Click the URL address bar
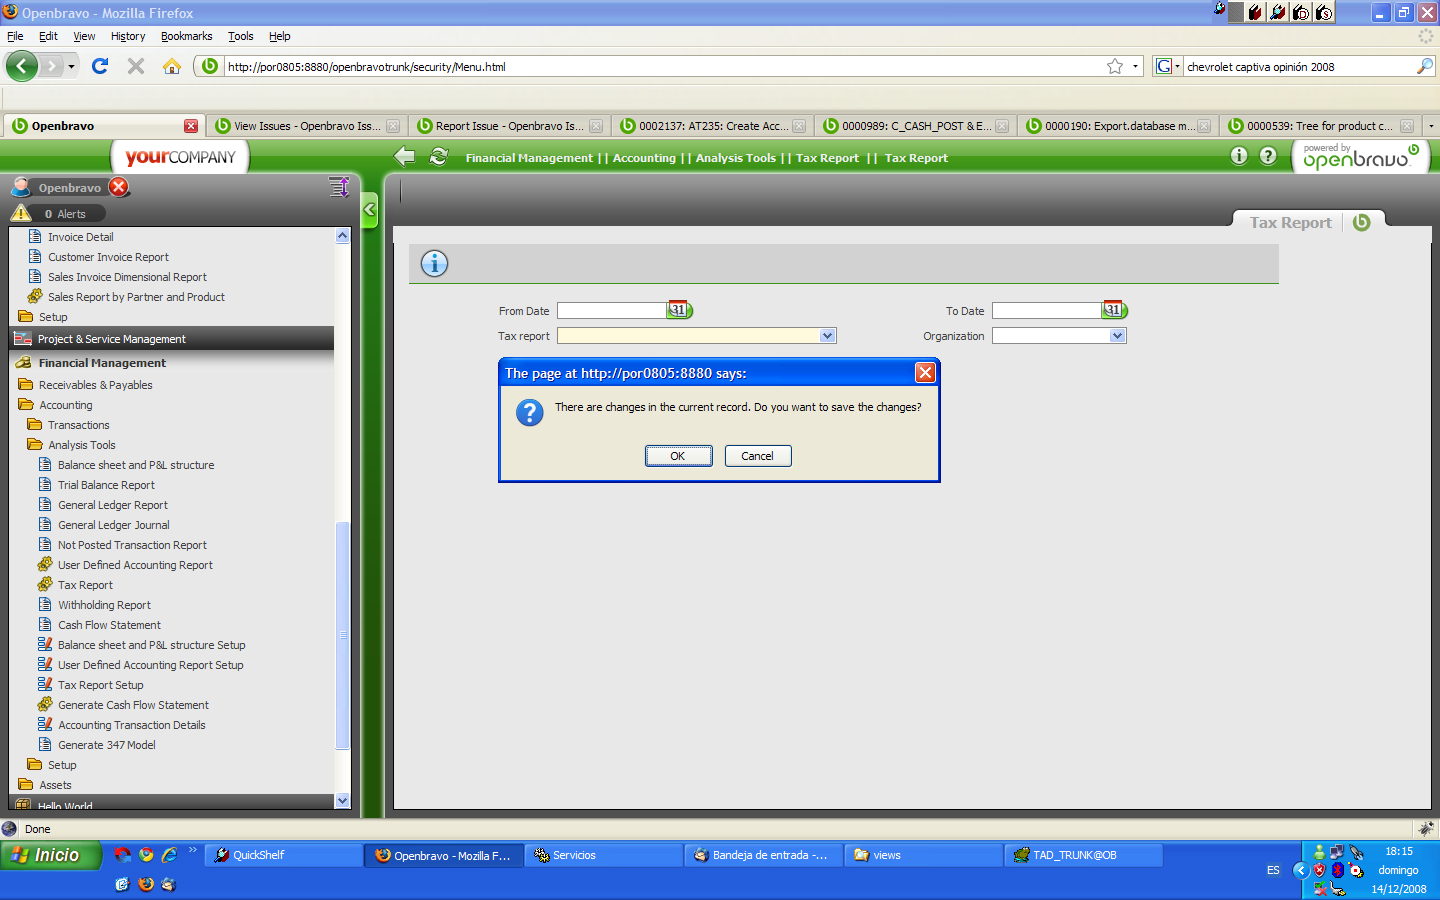 664,66
